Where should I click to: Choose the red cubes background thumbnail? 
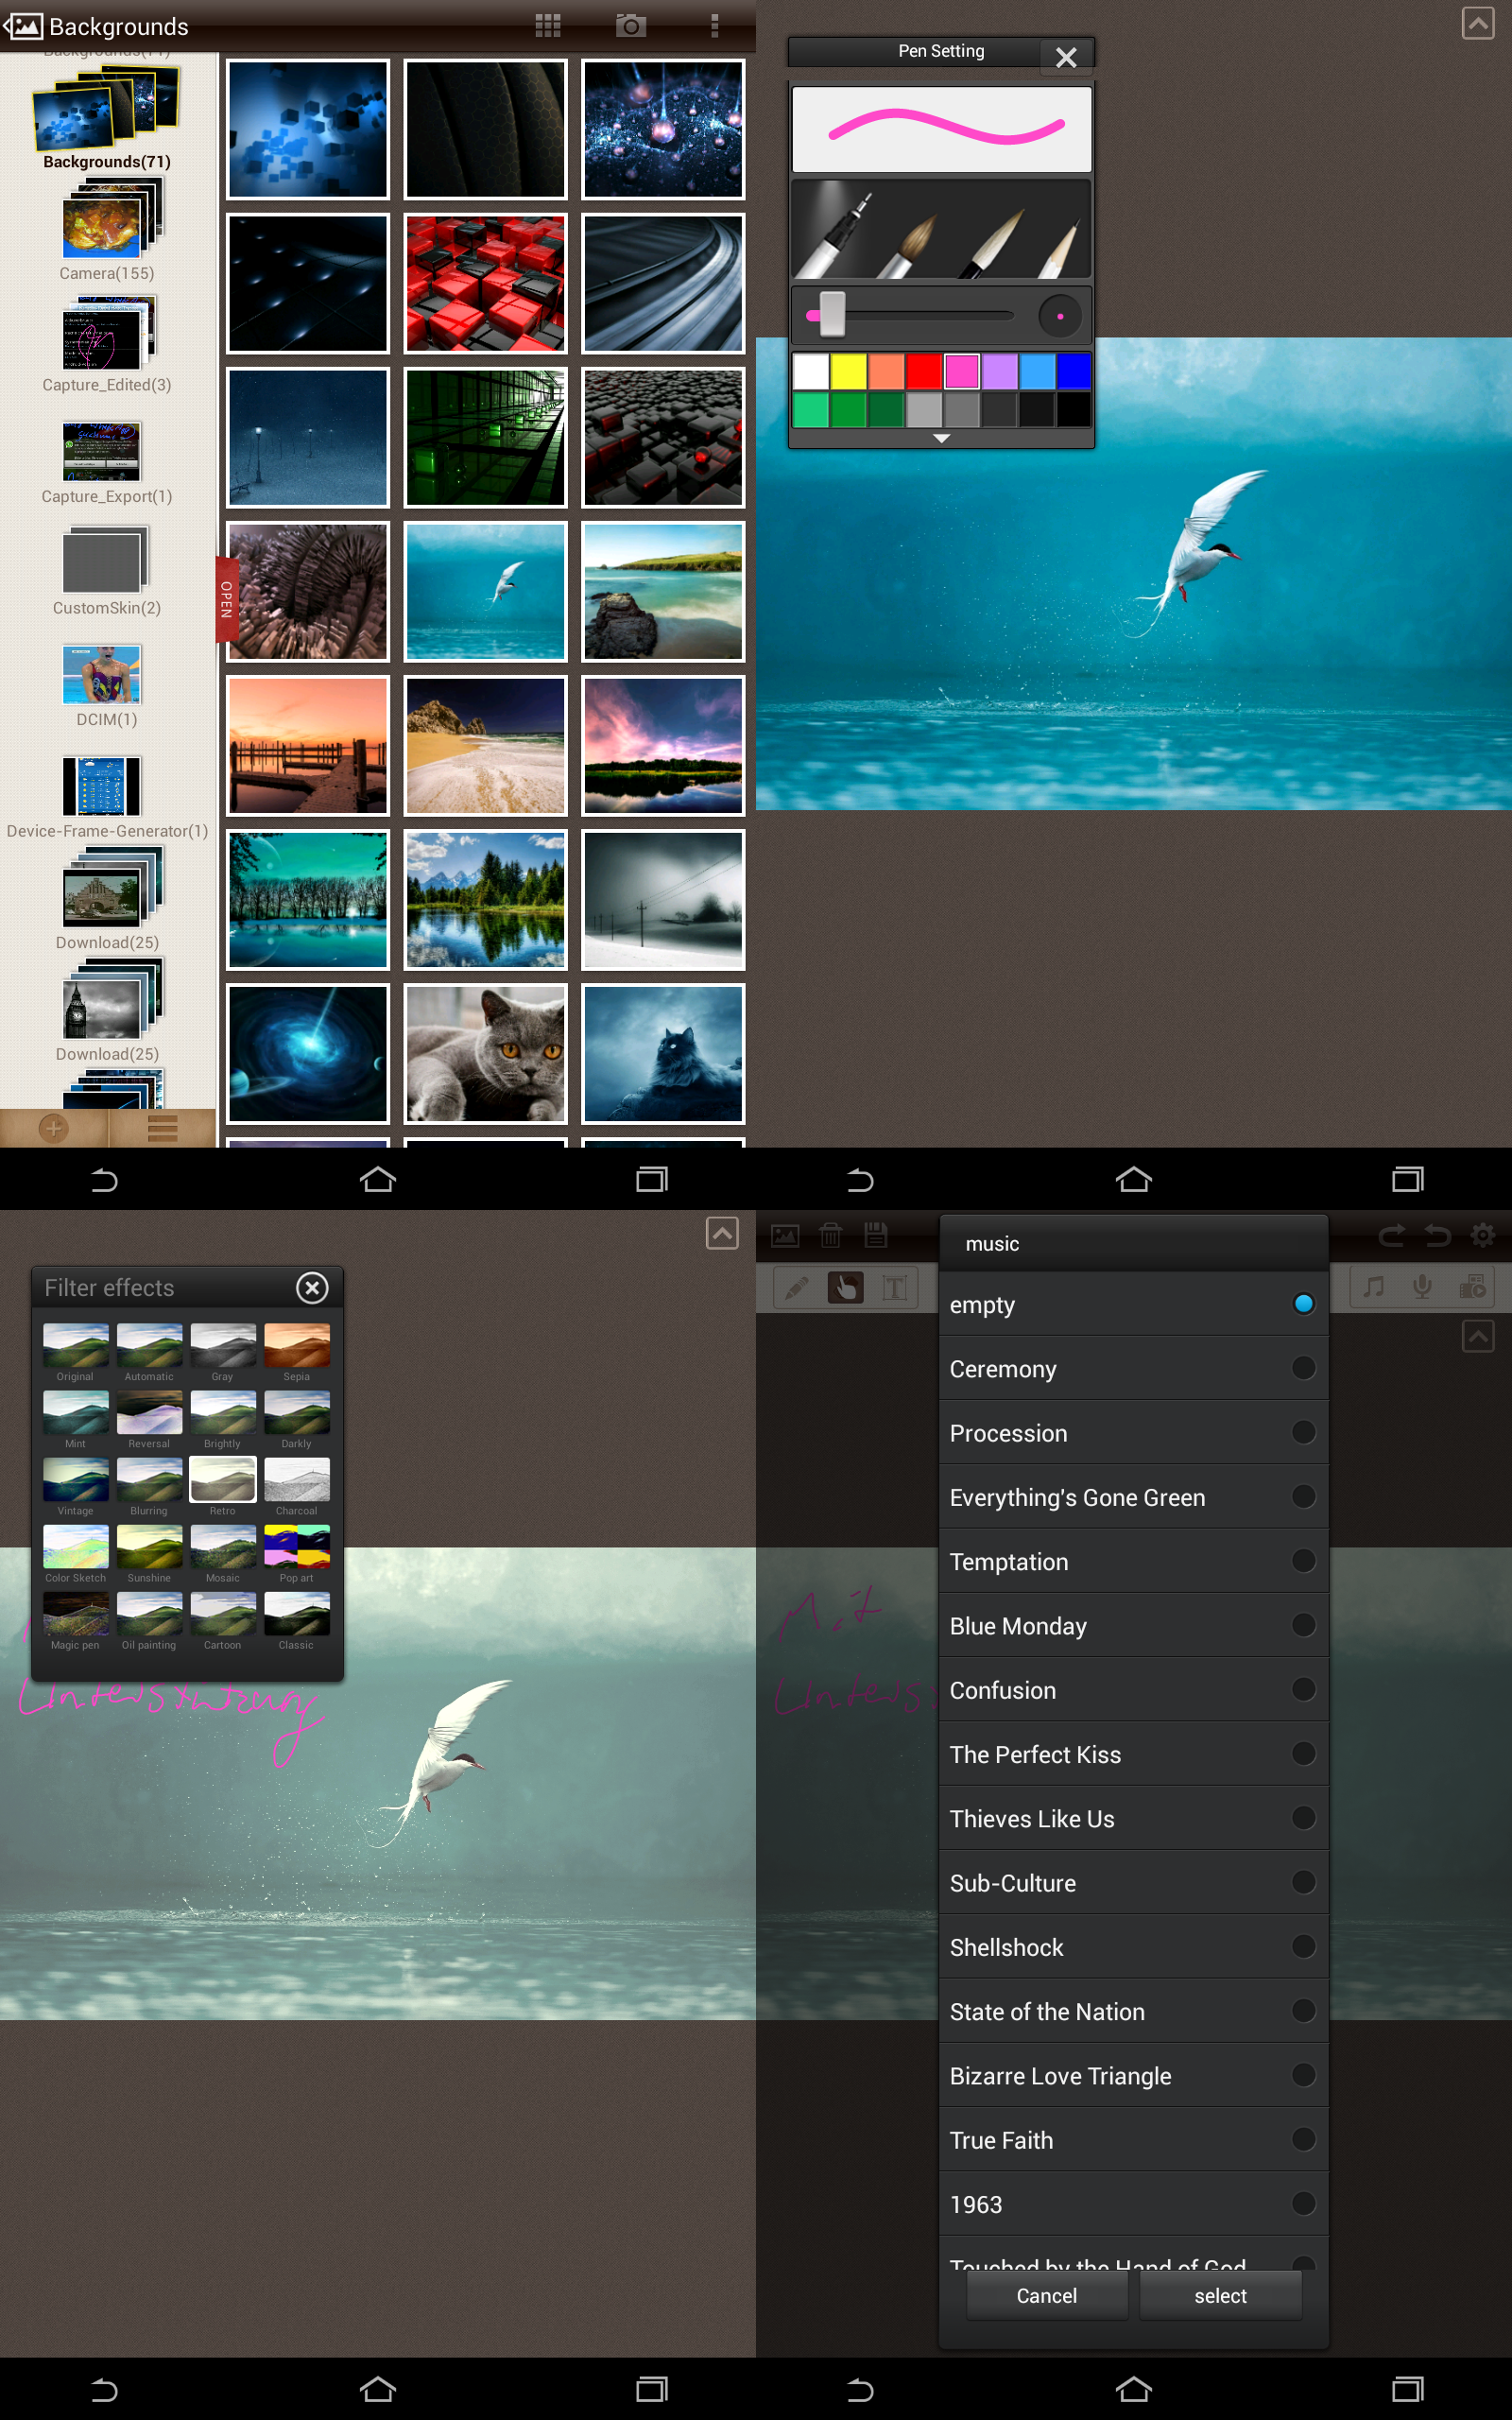[485, 283]
